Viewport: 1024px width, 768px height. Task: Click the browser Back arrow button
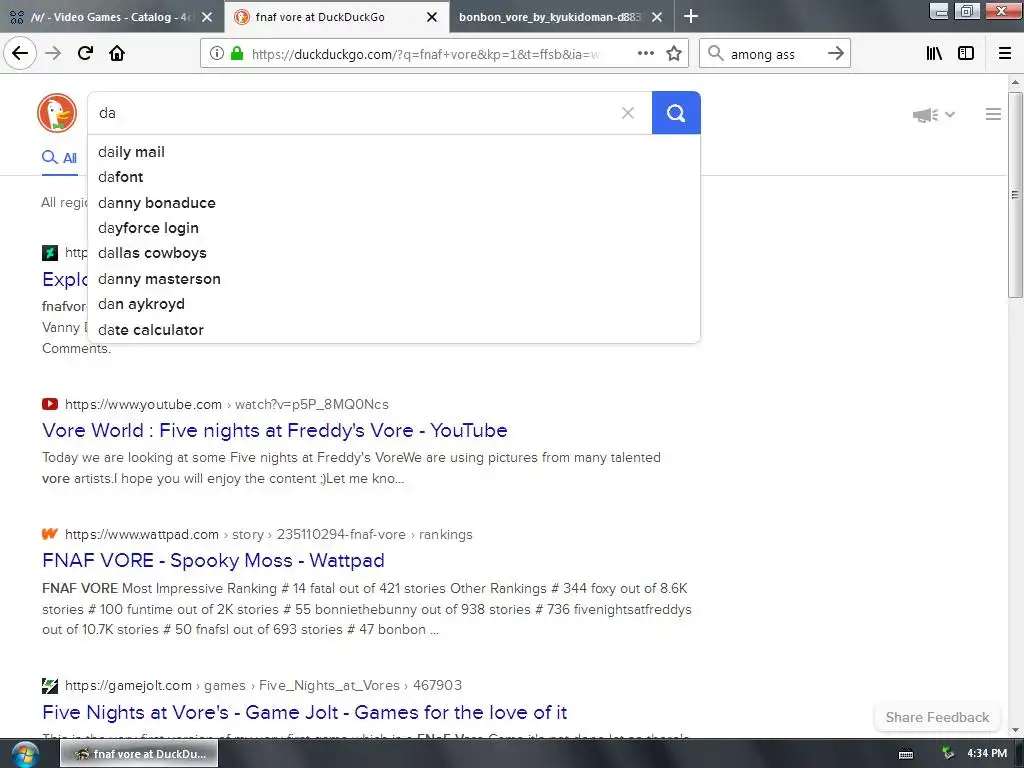[20, 53]
